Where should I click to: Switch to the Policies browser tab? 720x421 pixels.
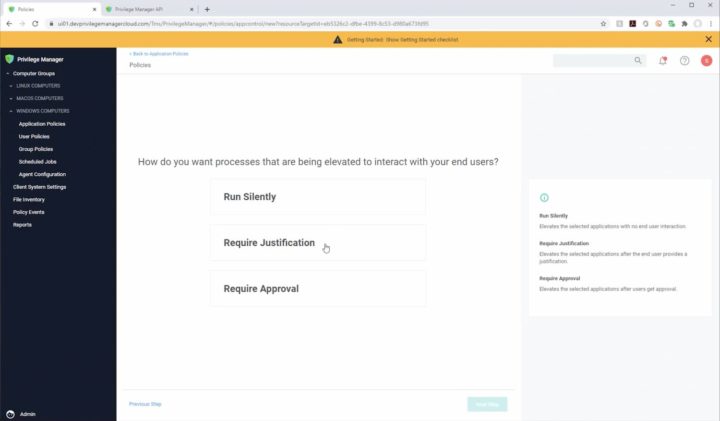pyautogui.click(x=52, y=9)
